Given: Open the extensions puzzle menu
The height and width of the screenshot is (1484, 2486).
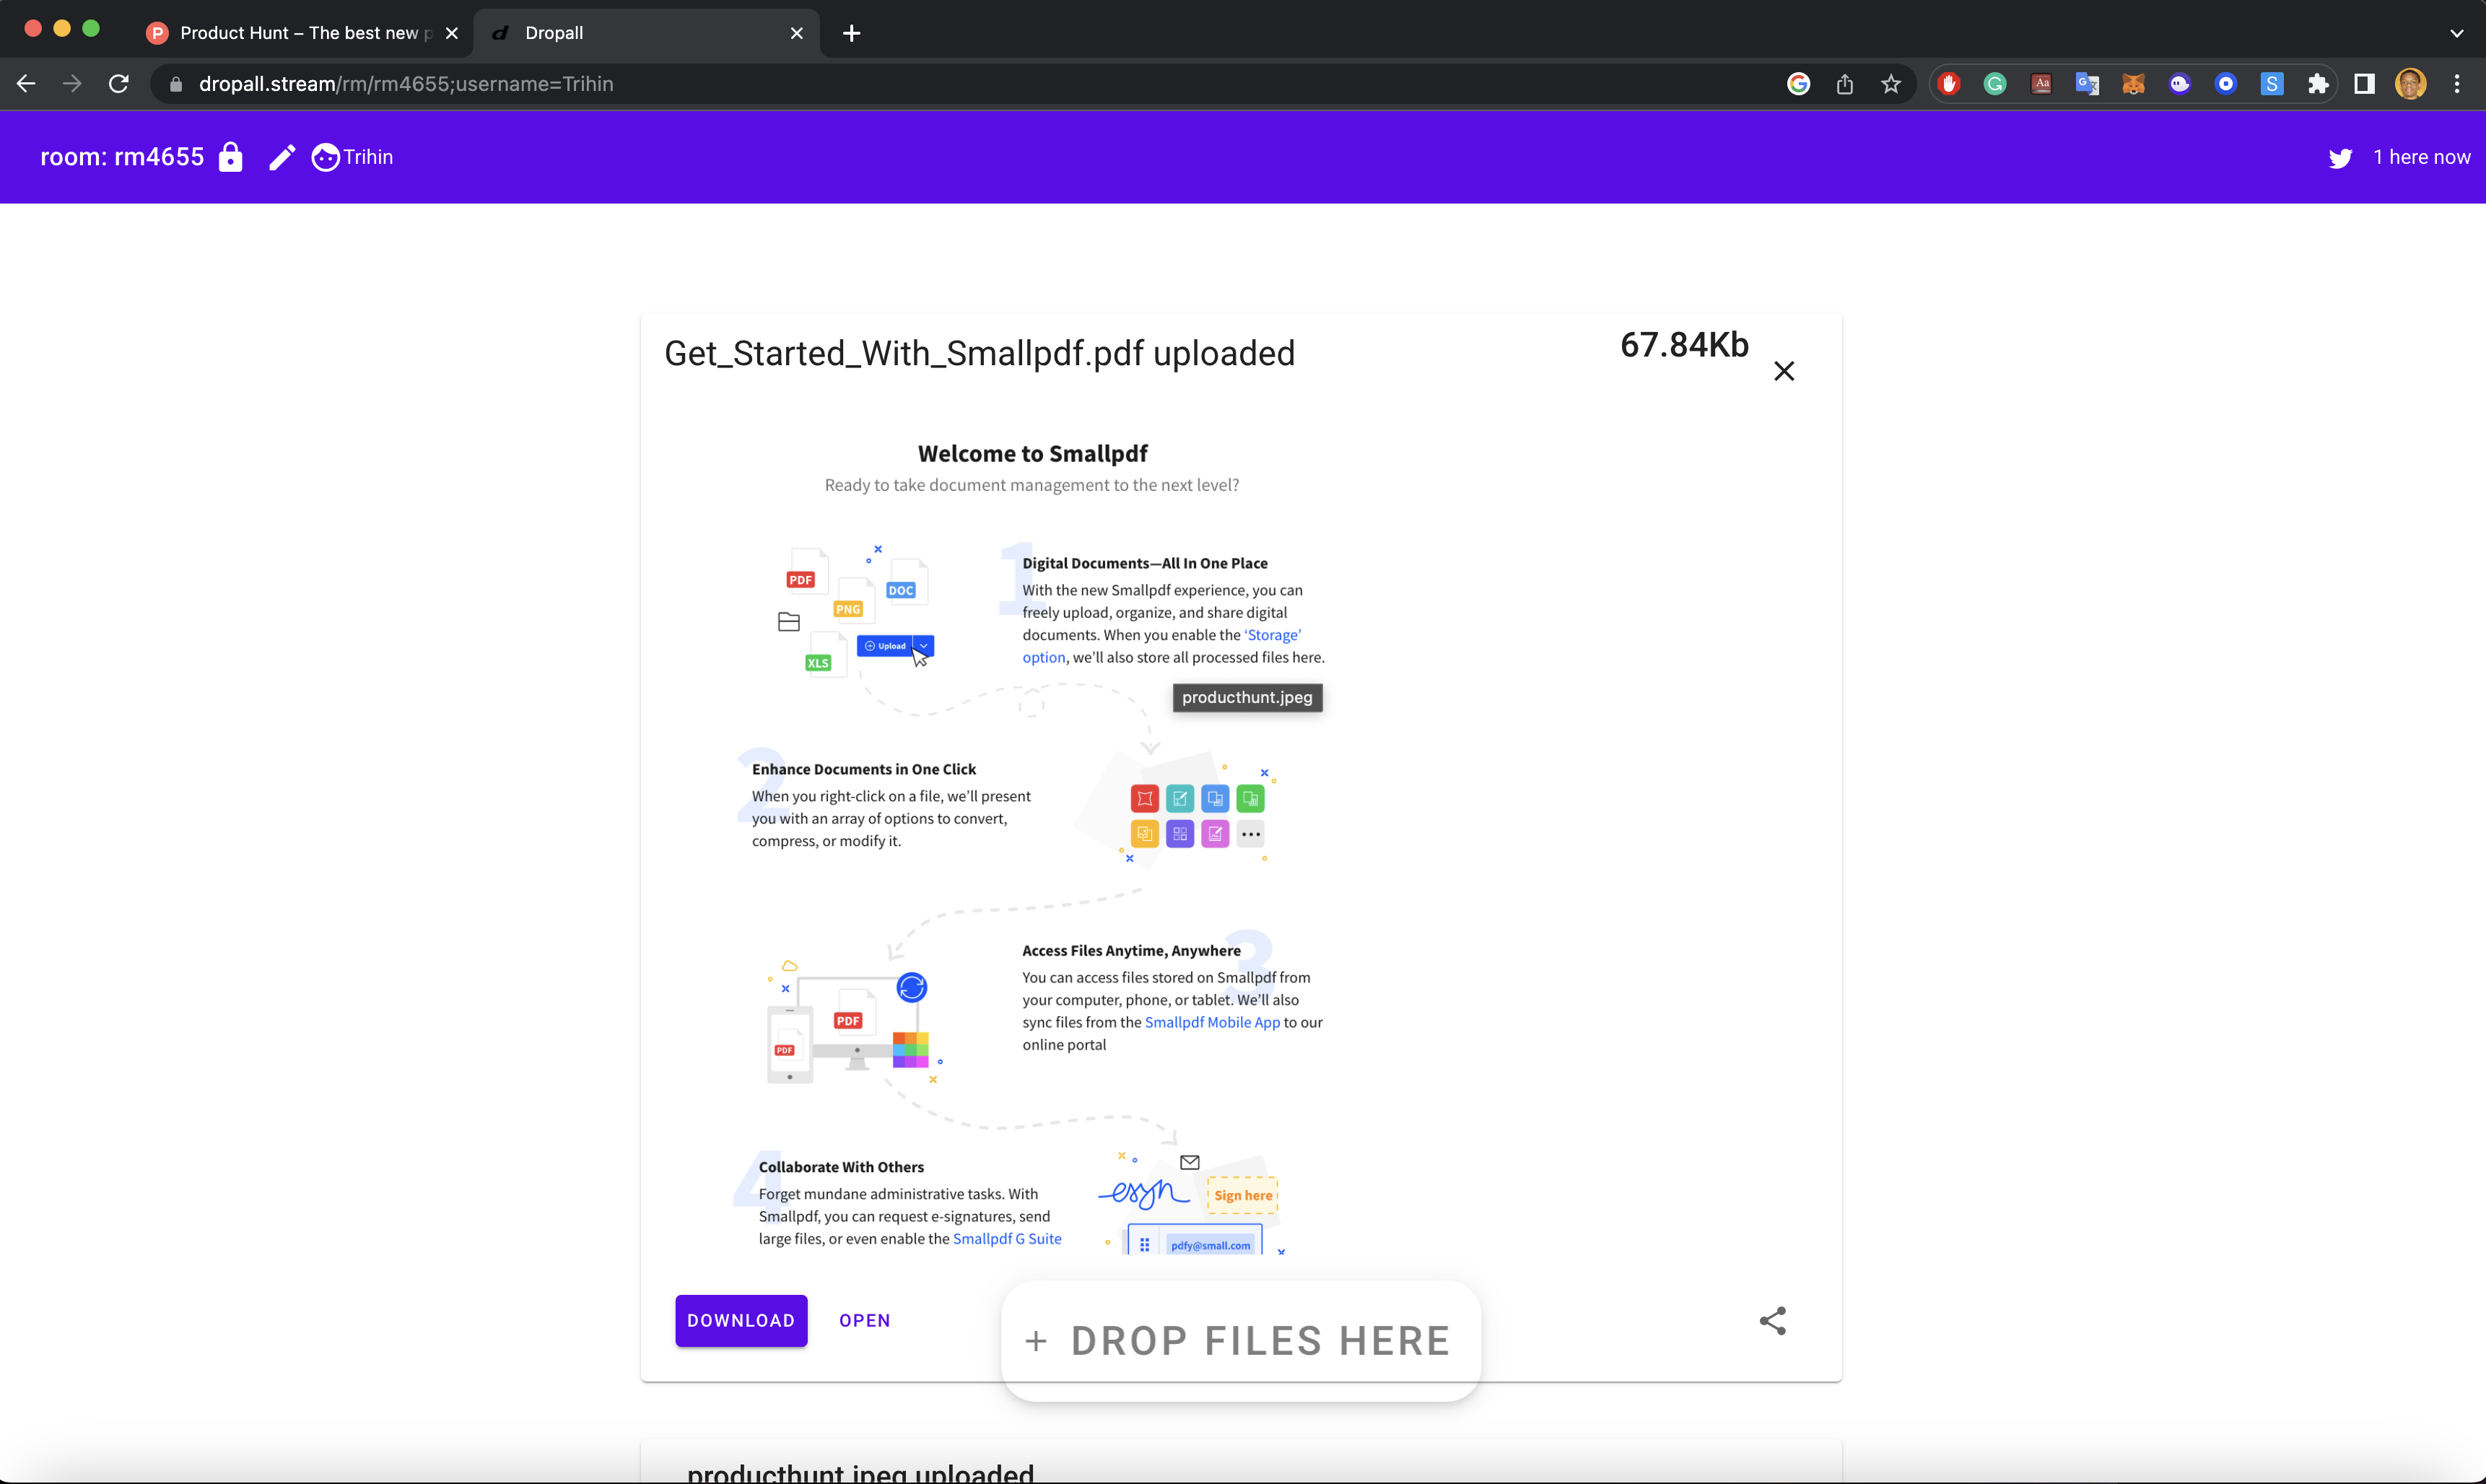Looking at the screenshot, I should pyautogui.click(x=2318, y=84).
